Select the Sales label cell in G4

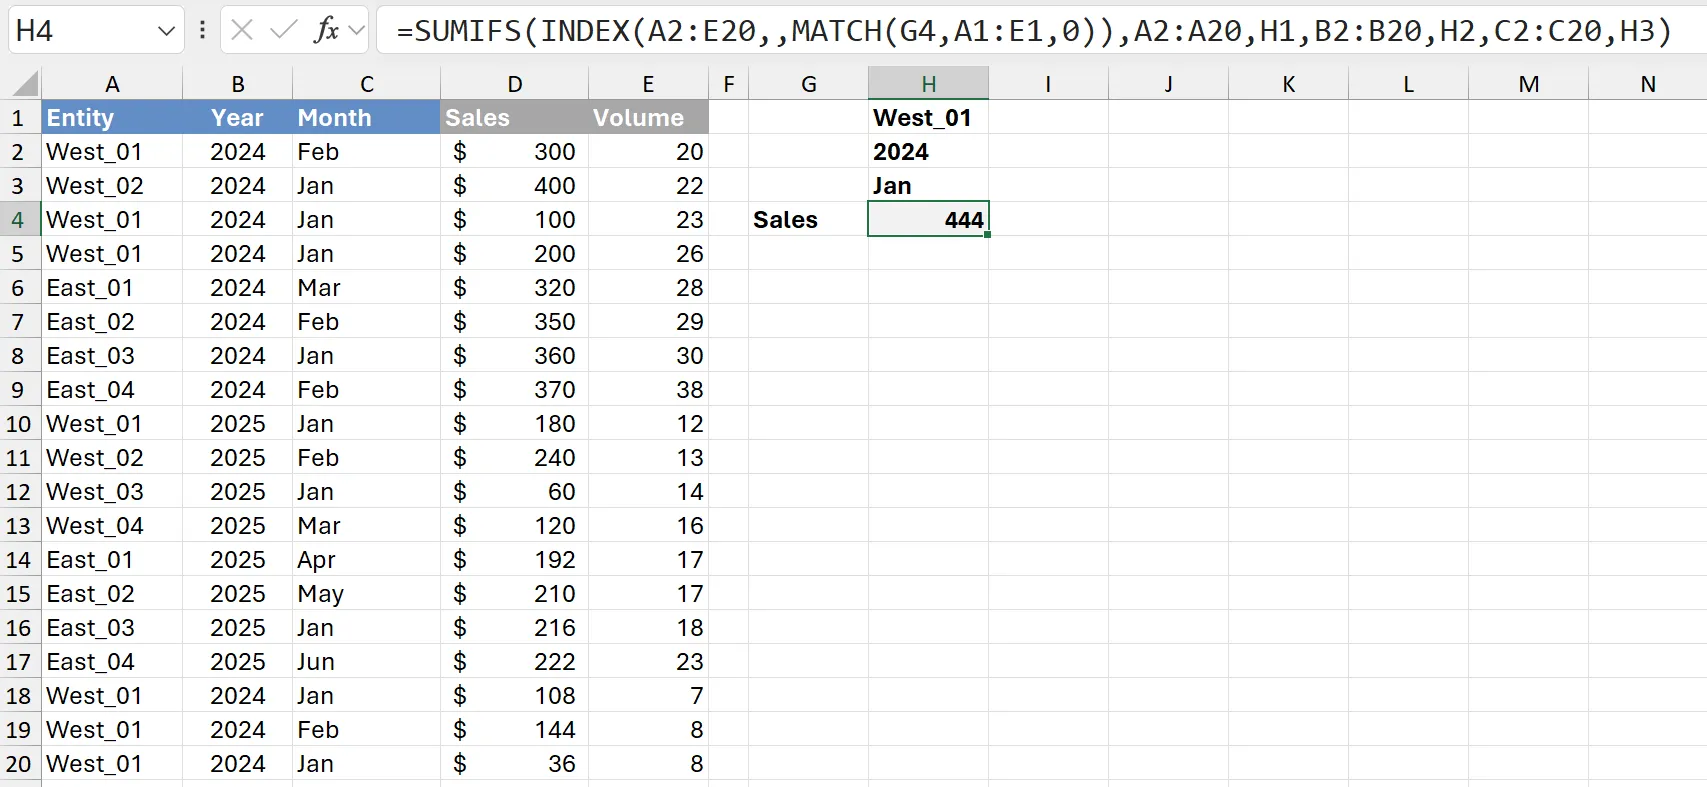pos(807,220)
